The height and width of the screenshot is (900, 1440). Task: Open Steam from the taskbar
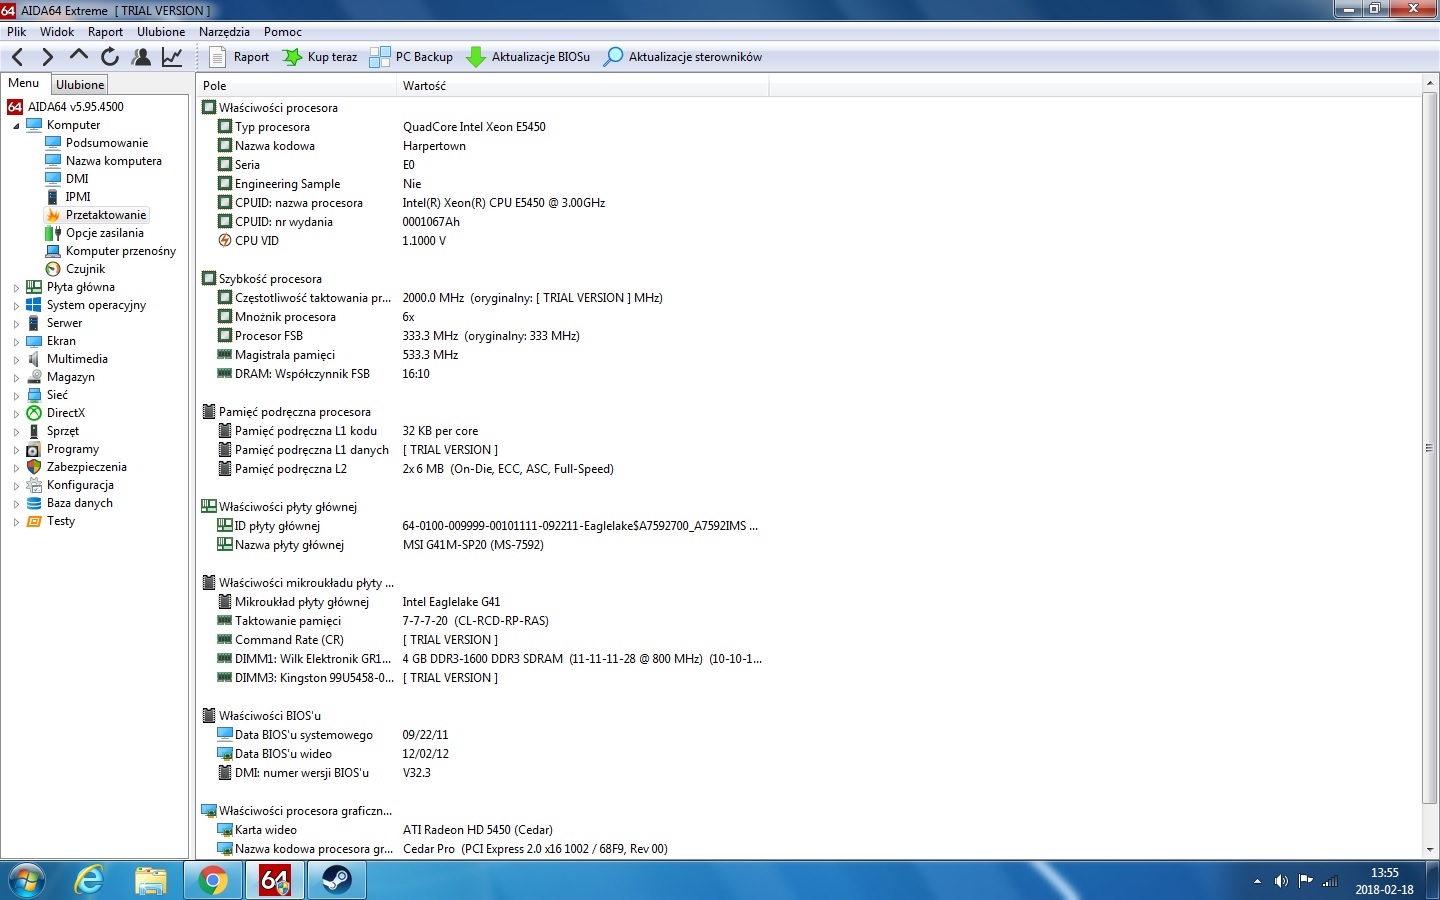(x=335, y=881)
